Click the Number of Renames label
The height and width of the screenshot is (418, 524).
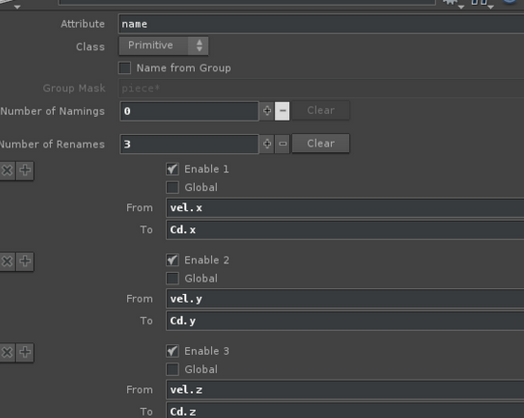tap(52, 144)
